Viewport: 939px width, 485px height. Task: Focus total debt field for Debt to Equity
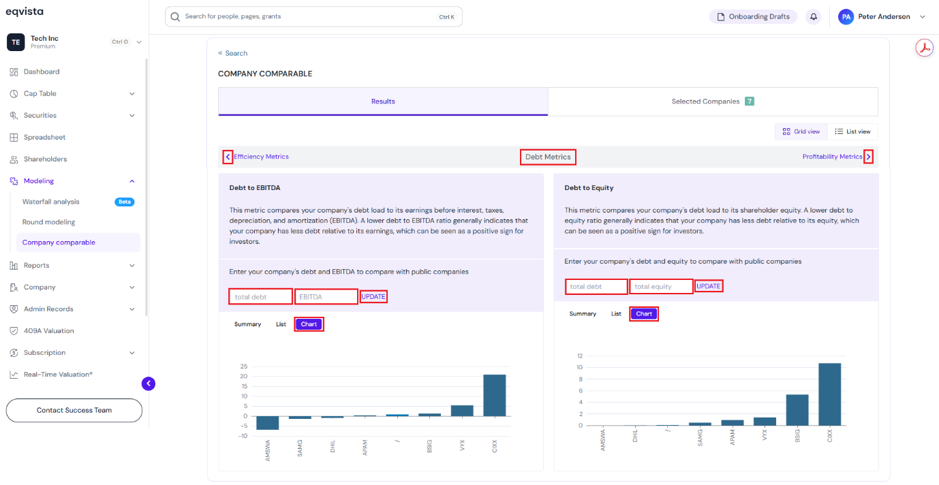click(596, 287)
